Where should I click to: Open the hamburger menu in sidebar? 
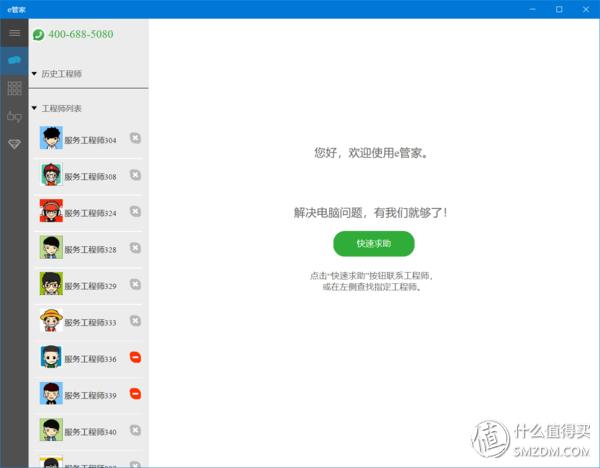click(15, 33)
